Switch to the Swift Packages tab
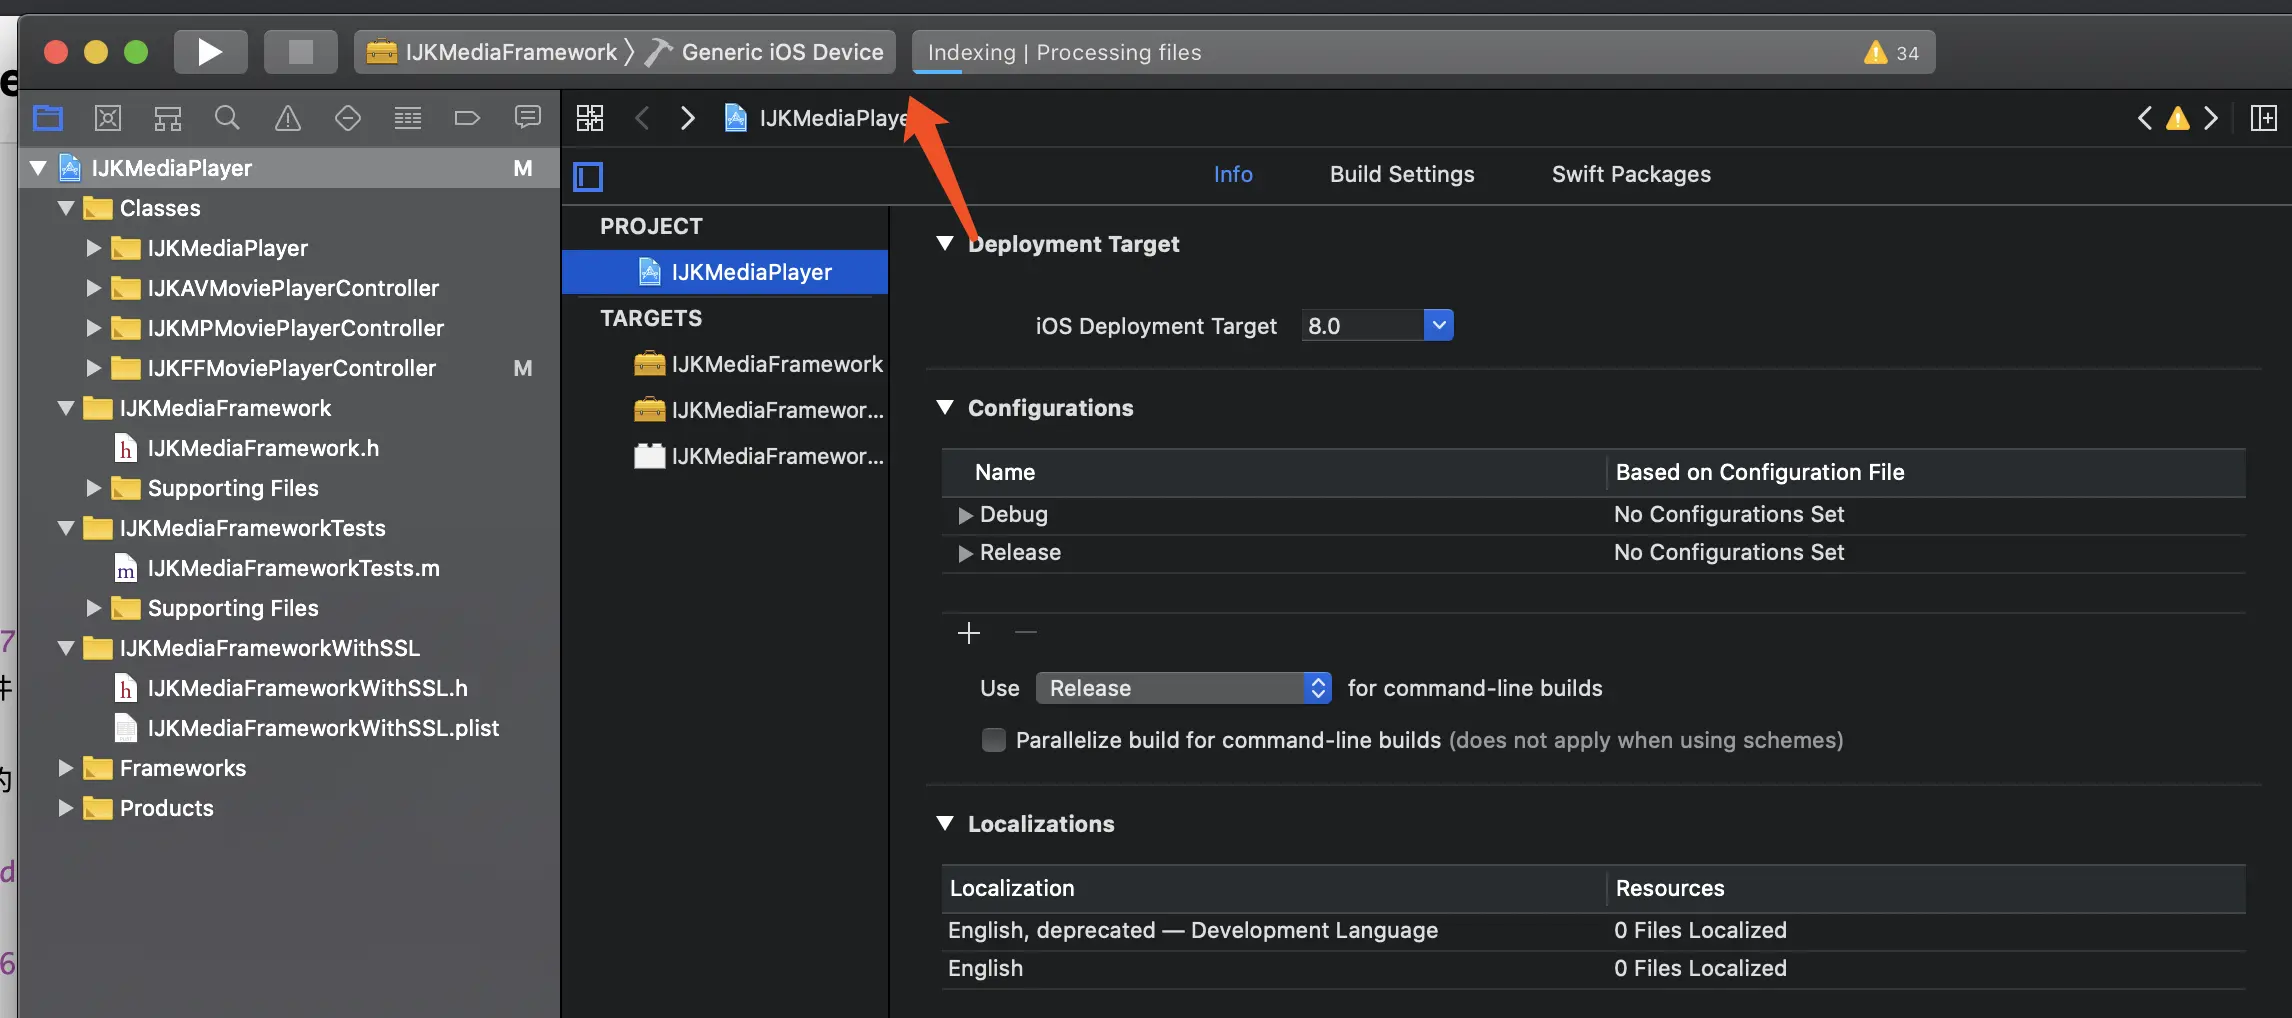Viewport: 2292px width, 1018px height. click(x=1631, y=174)
